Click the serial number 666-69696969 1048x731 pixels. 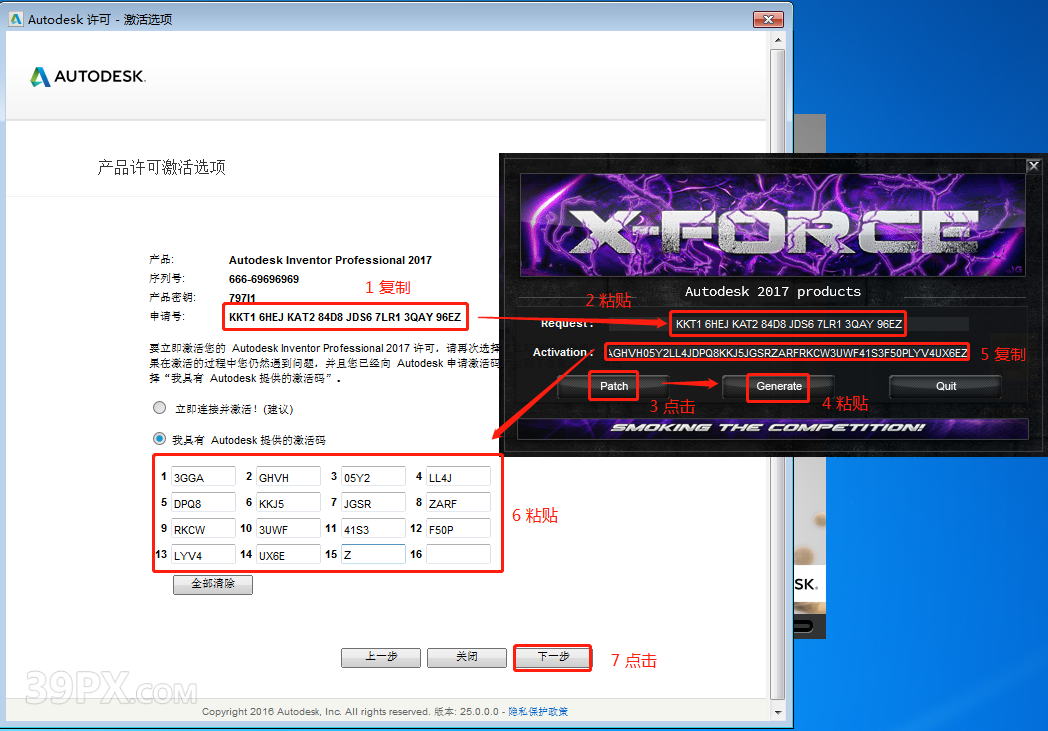pyautogui.click(x=264, y=279)
